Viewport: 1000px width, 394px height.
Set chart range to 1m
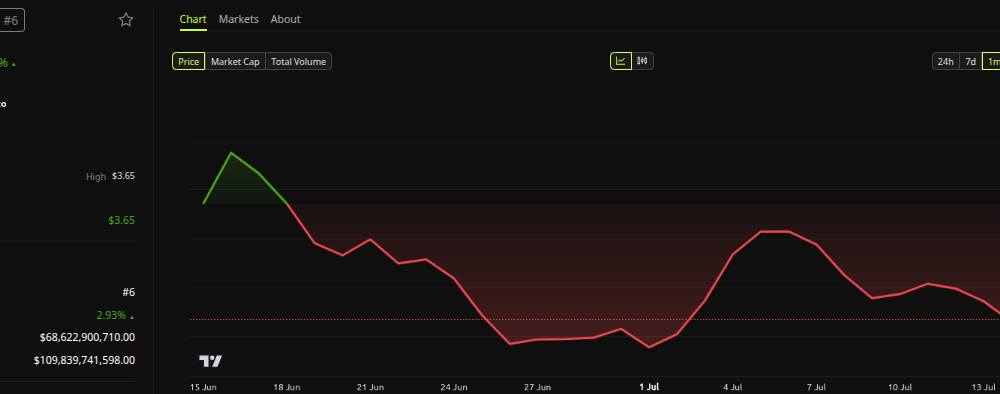point(992,62)
